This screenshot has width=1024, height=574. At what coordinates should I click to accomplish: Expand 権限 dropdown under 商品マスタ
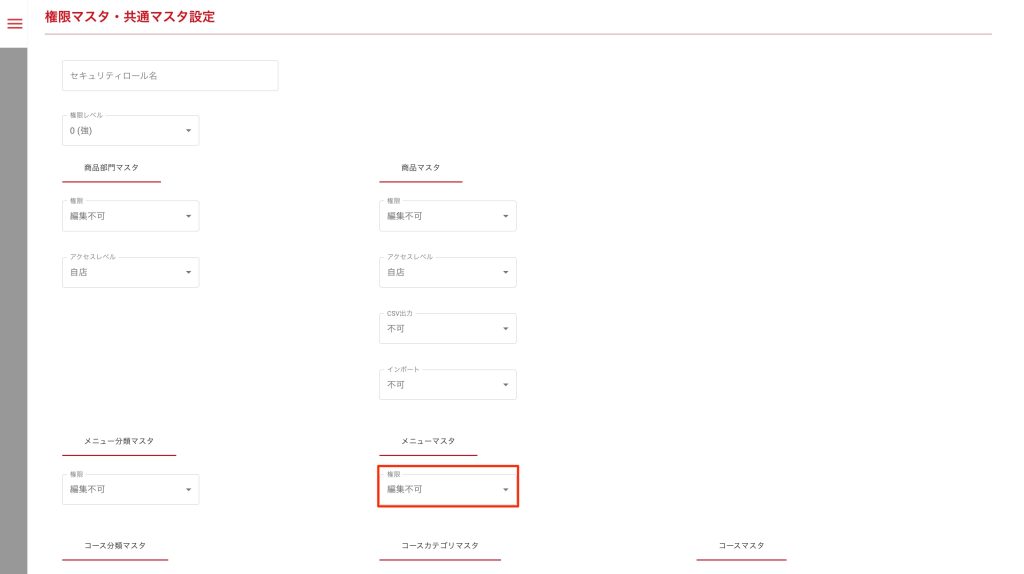(447, 216)
